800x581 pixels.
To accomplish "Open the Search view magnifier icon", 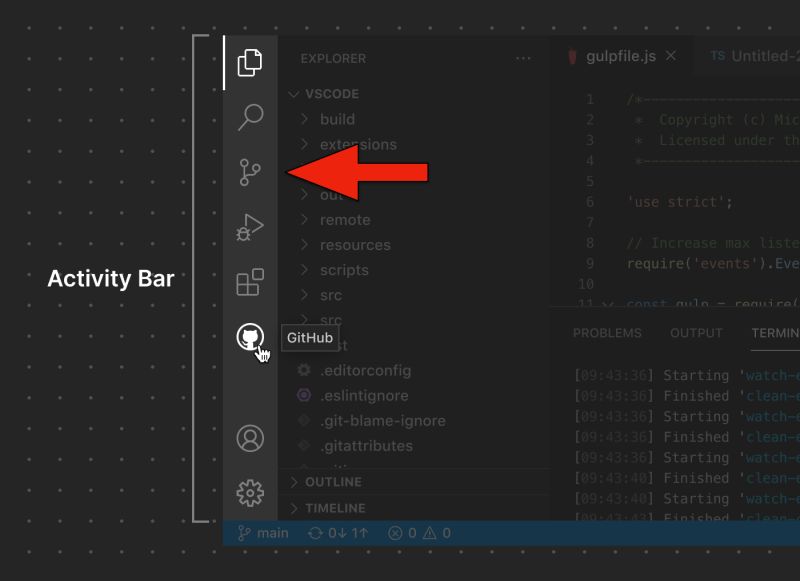I will pos(250,117).
